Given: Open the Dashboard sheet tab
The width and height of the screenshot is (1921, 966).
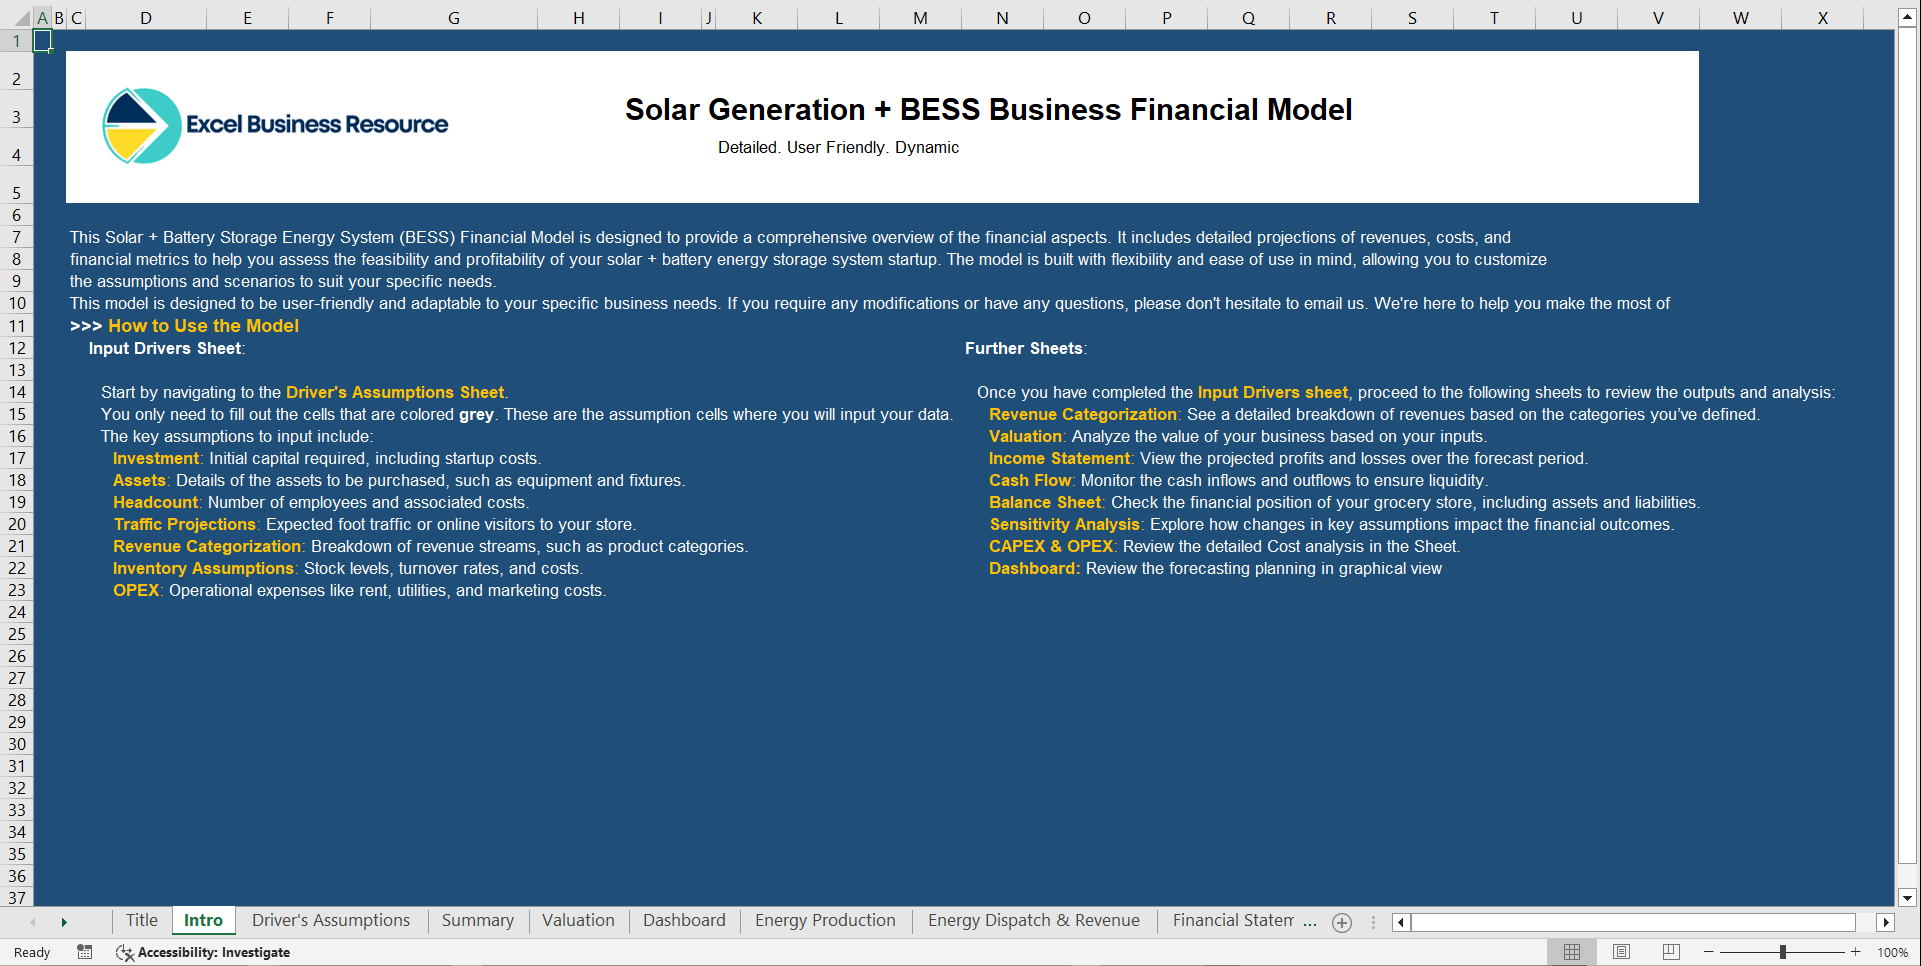Looking at the screenshot, I should 684,920.
